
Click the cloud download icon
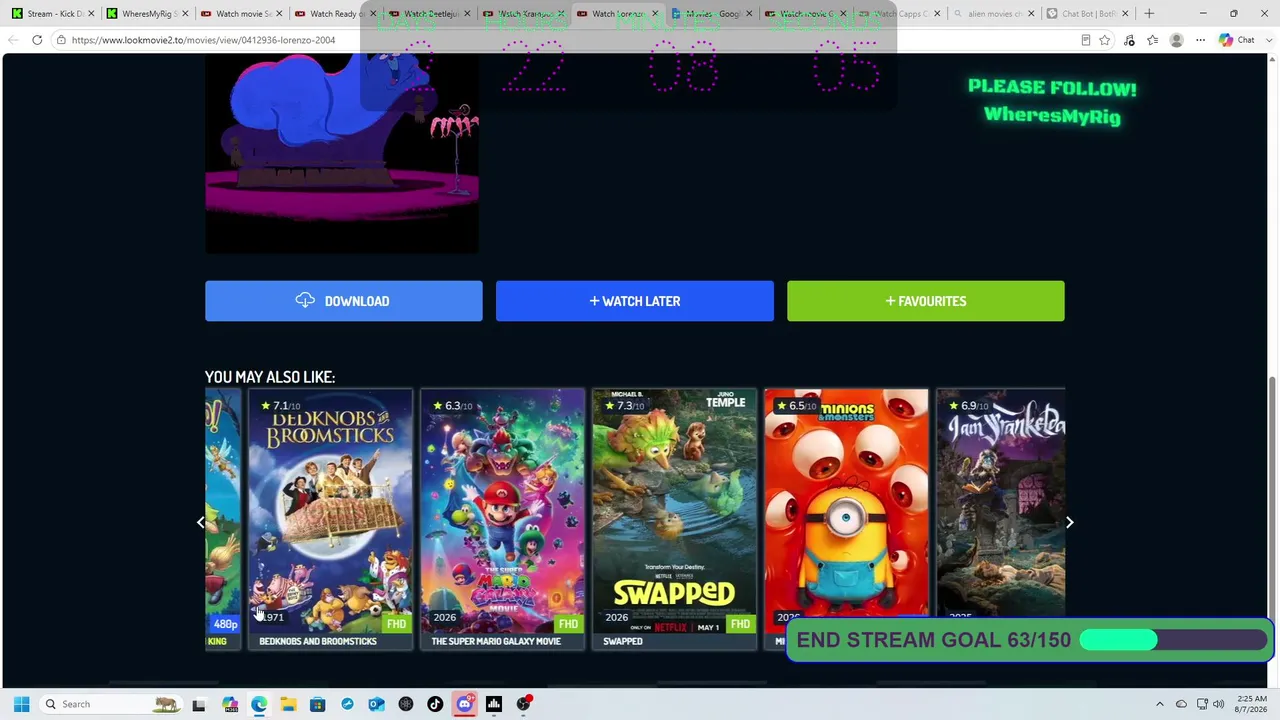click(305, 300)
